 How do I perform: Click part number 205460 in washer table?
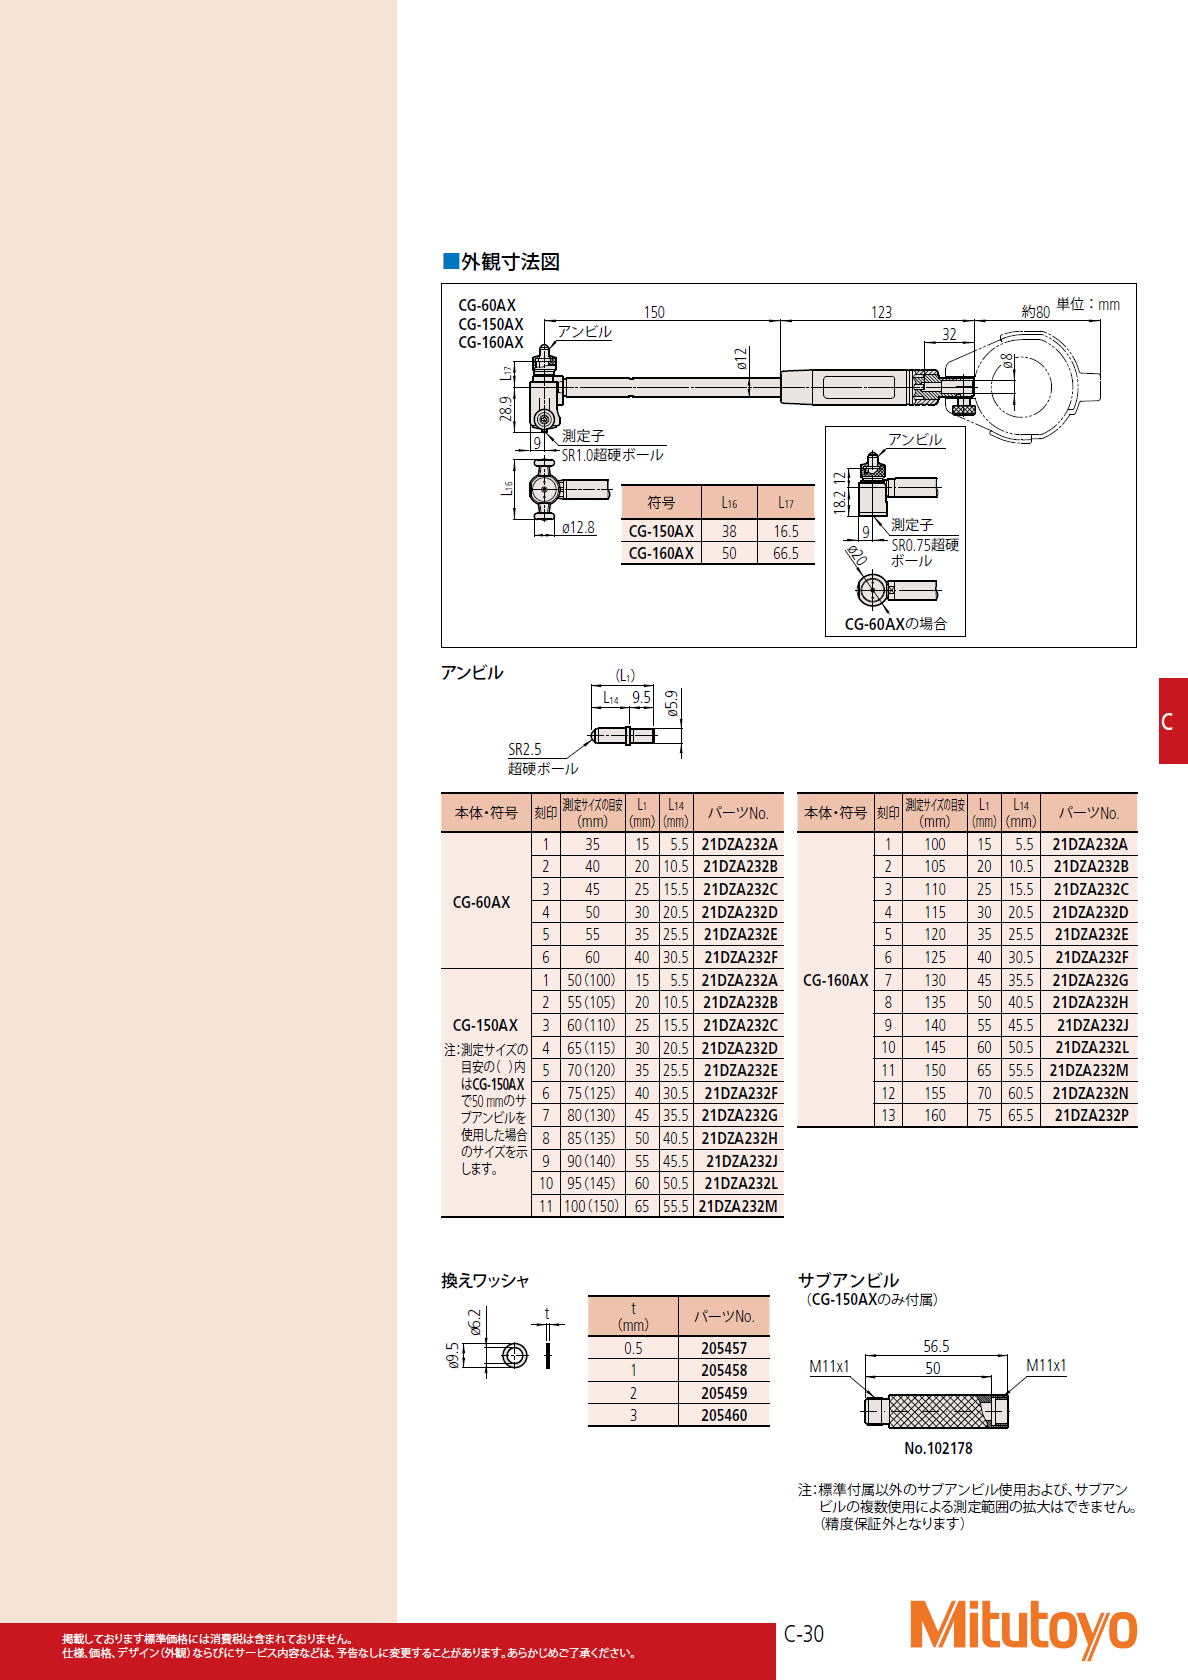pyautogui.click(x=724, y=1415)
